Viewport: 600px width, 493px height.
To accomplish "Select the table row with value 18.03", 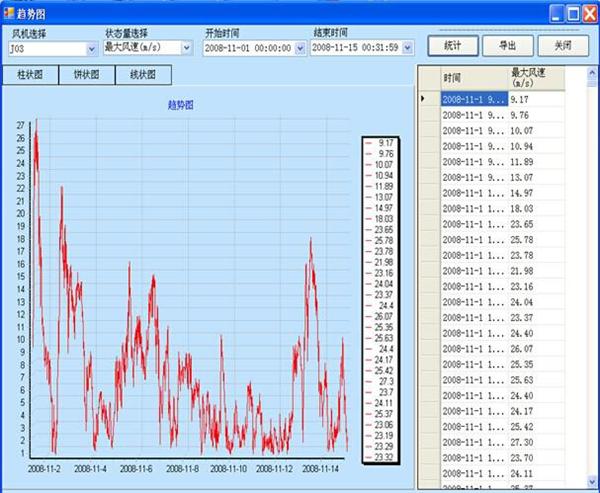I will tap(500, 208).
